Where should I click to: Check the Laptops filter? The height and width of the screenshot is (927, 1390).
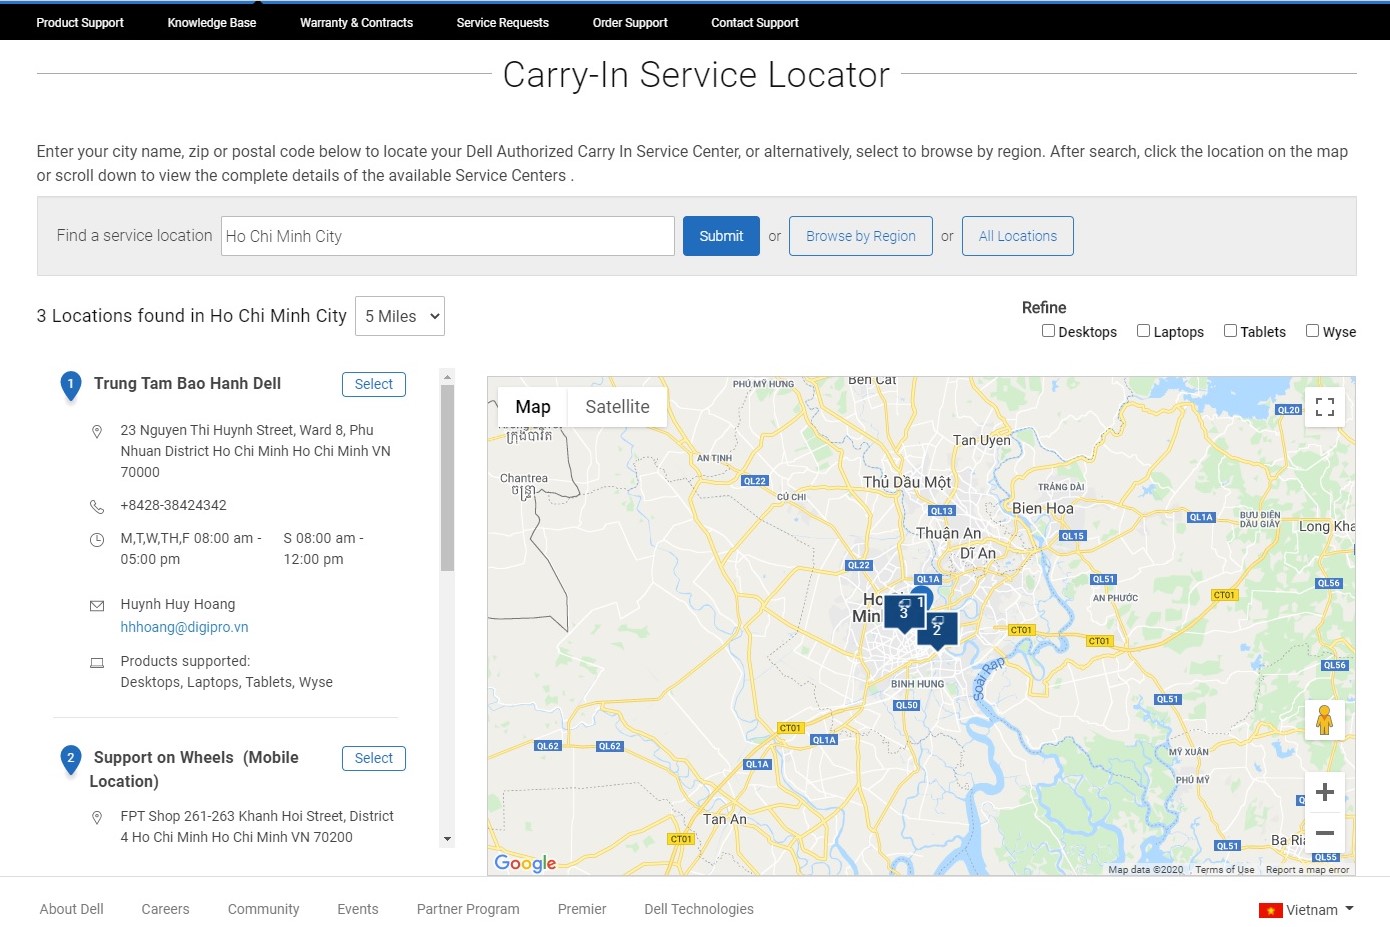[1143, 331]
